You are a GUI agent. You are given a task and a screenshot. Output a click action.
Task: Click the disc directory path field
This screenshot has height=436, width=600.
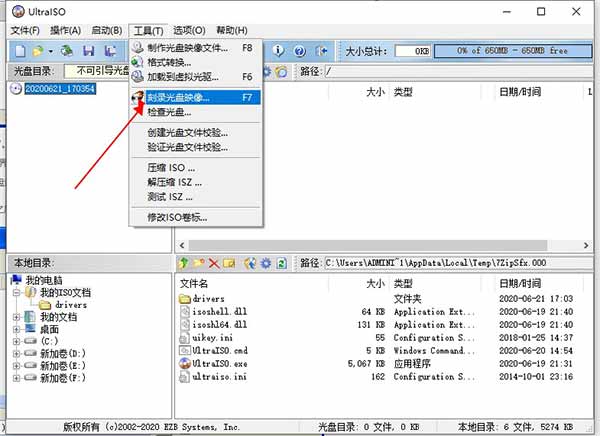(459, 71)
